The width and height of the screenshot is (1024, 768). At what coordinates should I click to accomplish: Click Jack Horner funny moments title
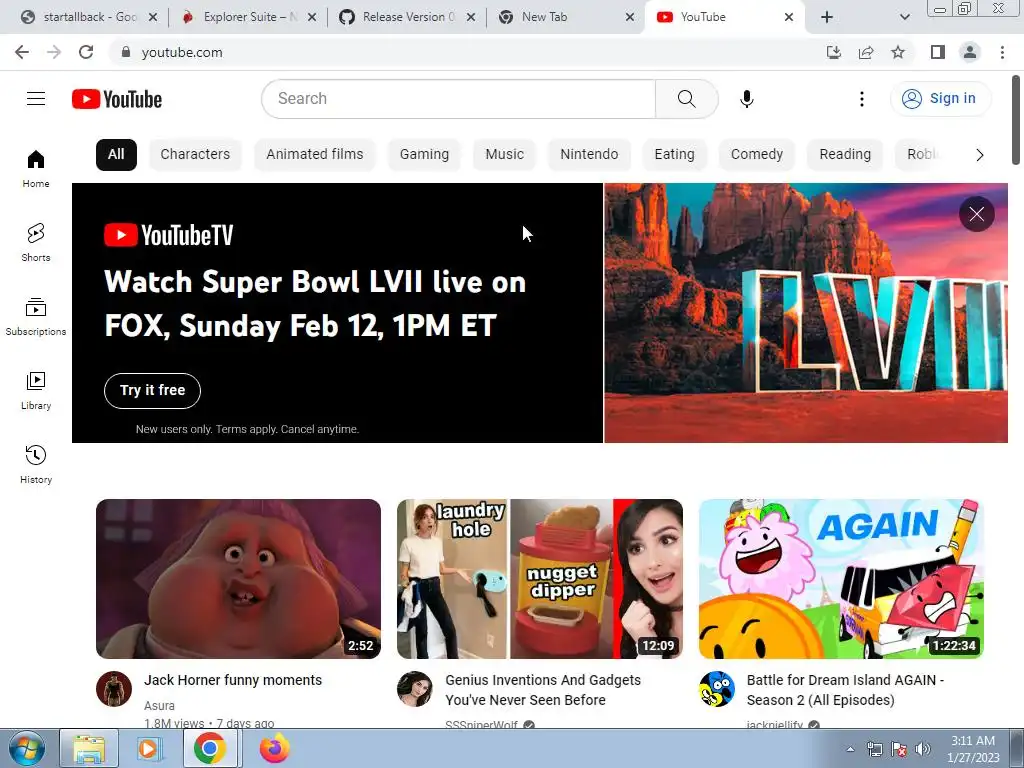click(233, 680)
